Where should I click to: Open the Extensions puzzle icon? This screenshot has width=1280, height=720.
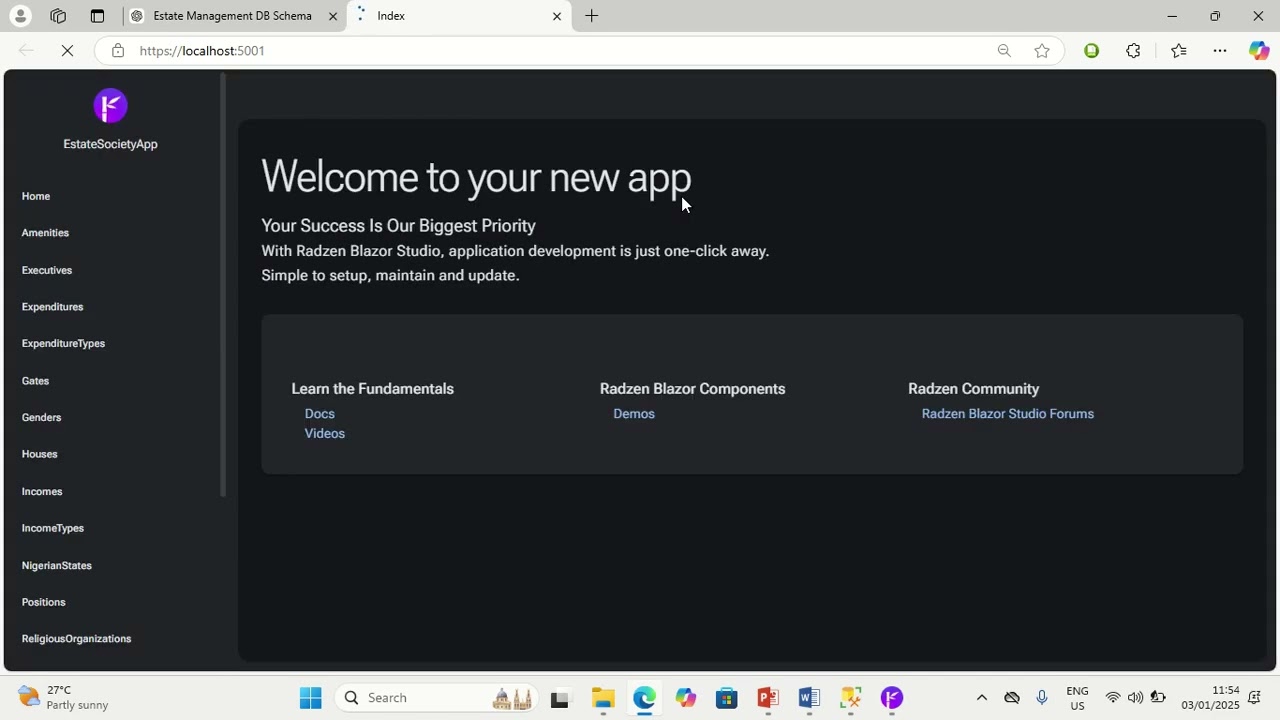[x=1133, y=51]
